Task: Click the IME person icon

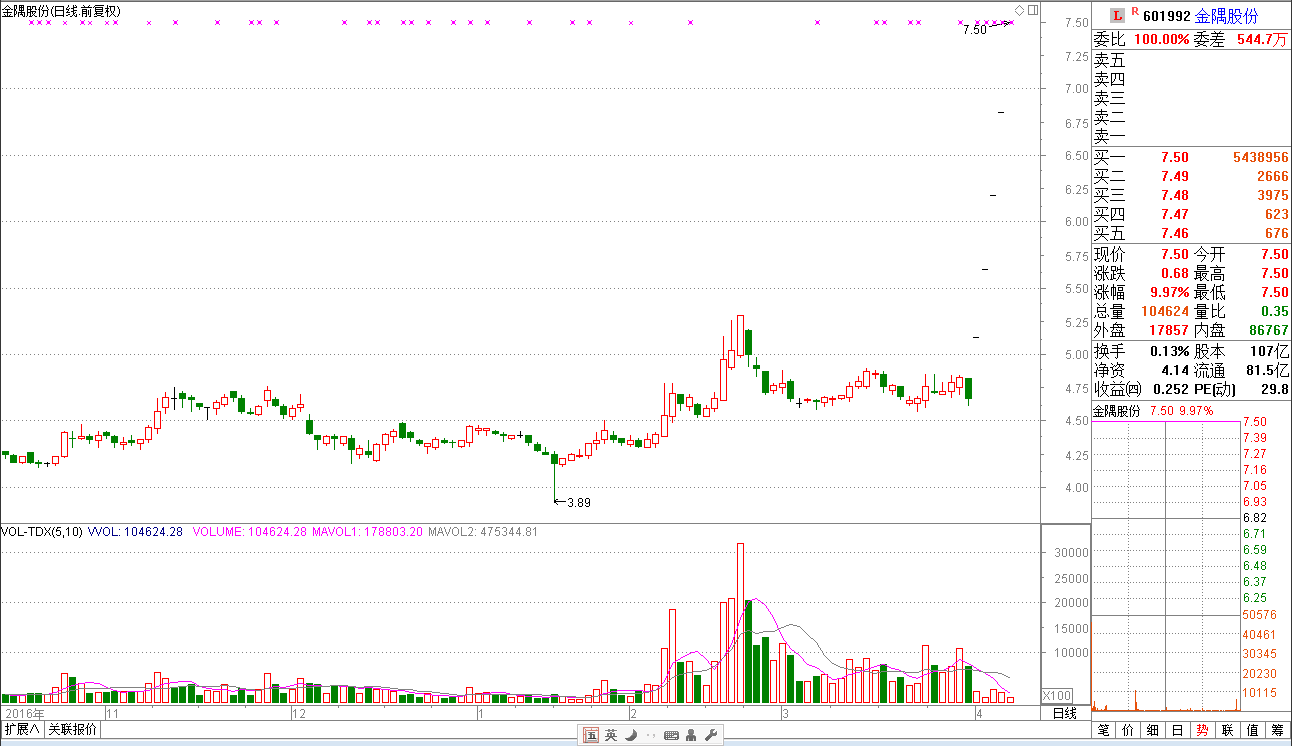Action: (x=691, y=736)
